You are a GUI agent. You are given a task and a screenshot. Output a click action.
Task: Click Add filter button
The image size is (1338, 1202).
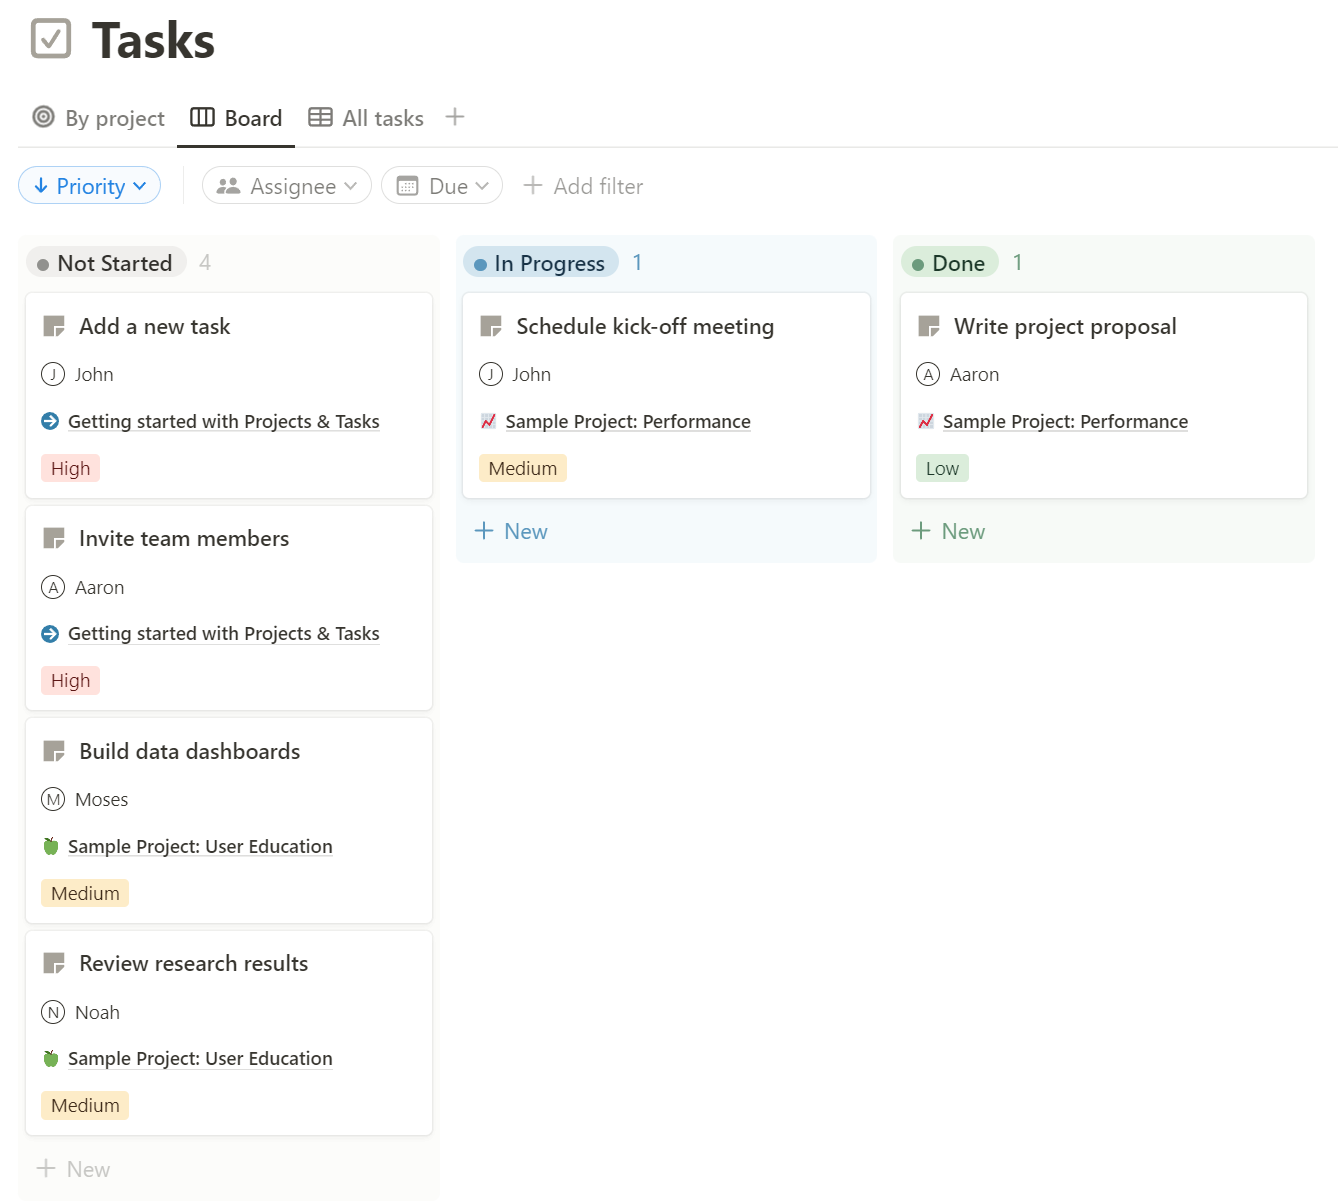(584, 186)
